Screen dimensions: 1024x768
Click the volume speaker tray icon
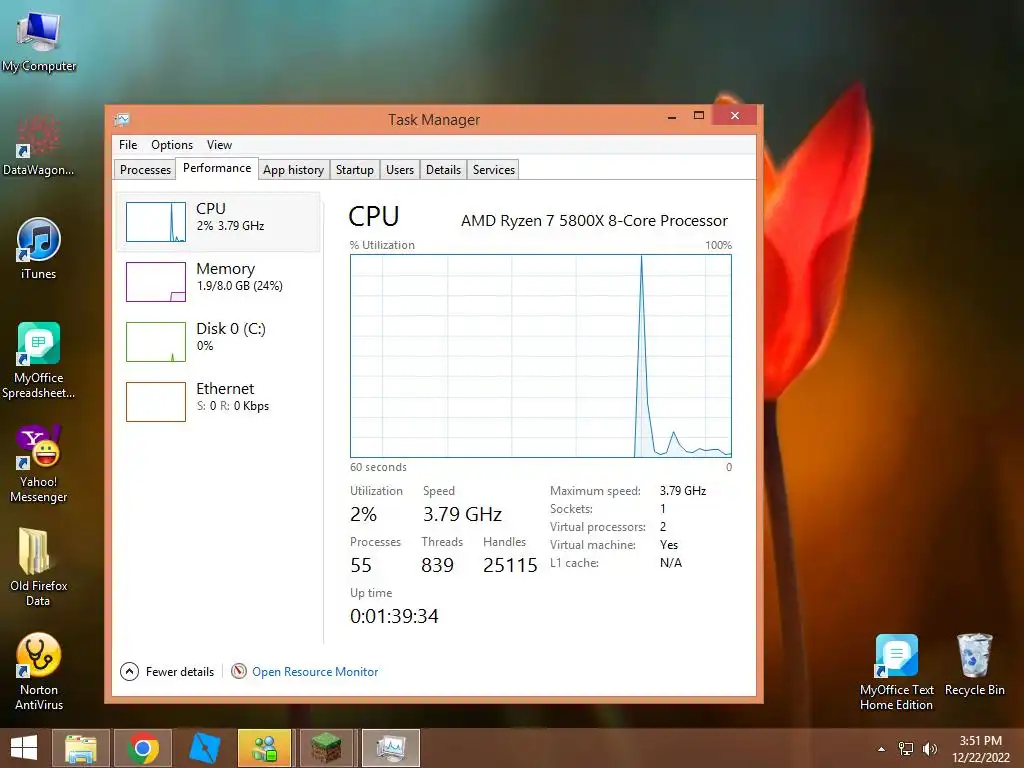click(930, 749)
